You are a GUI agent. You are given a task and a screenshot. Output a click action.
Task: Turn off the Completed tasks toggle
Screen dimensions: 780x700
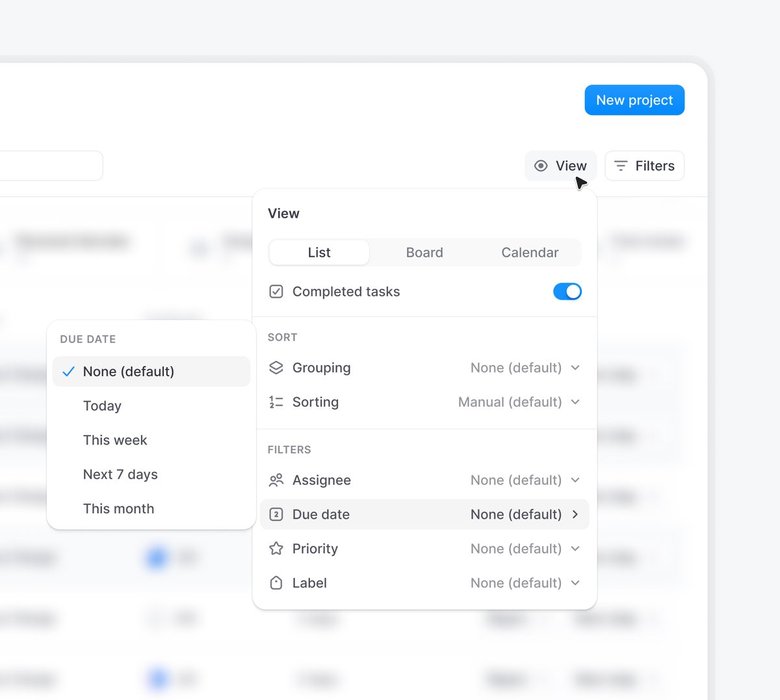coord(567,292)
